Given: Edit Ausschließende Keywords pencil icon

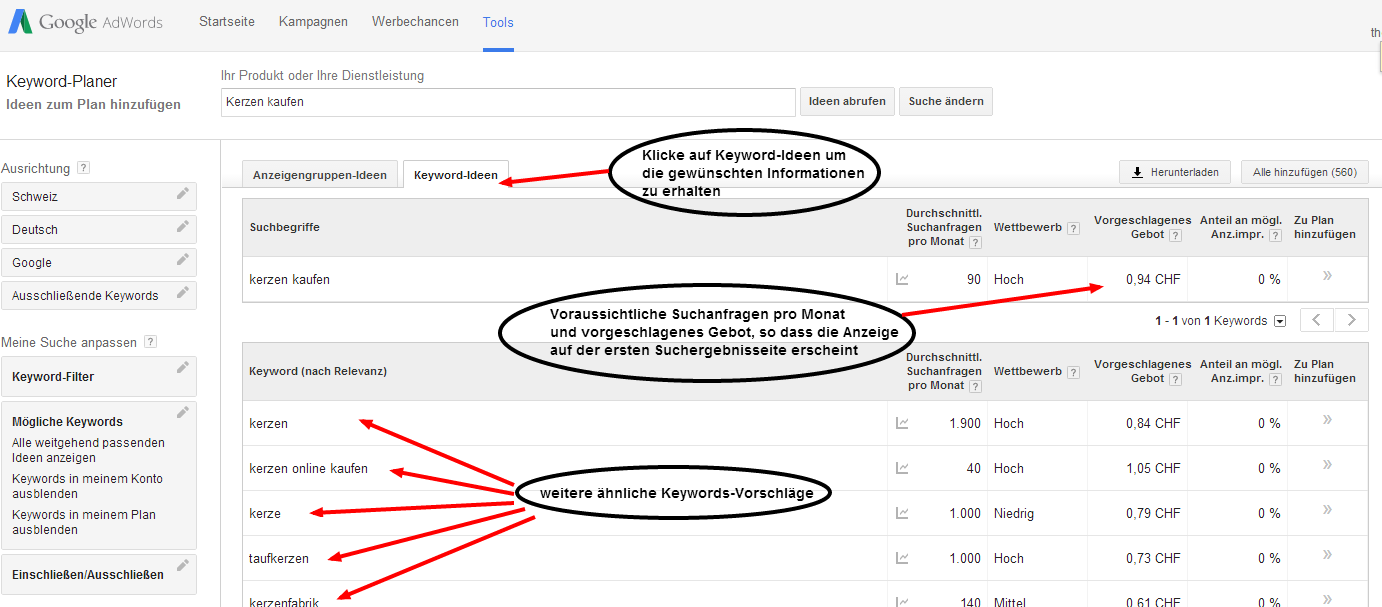Looking at the screenshot, I should click(x=182, y=293).
